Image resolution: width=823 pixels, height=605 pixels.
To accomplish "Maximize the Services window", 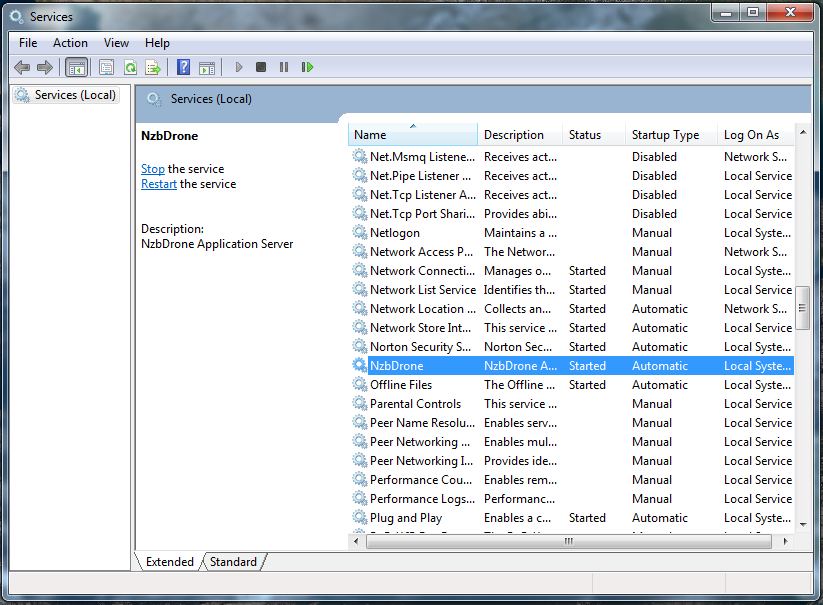I will [753, 12].
